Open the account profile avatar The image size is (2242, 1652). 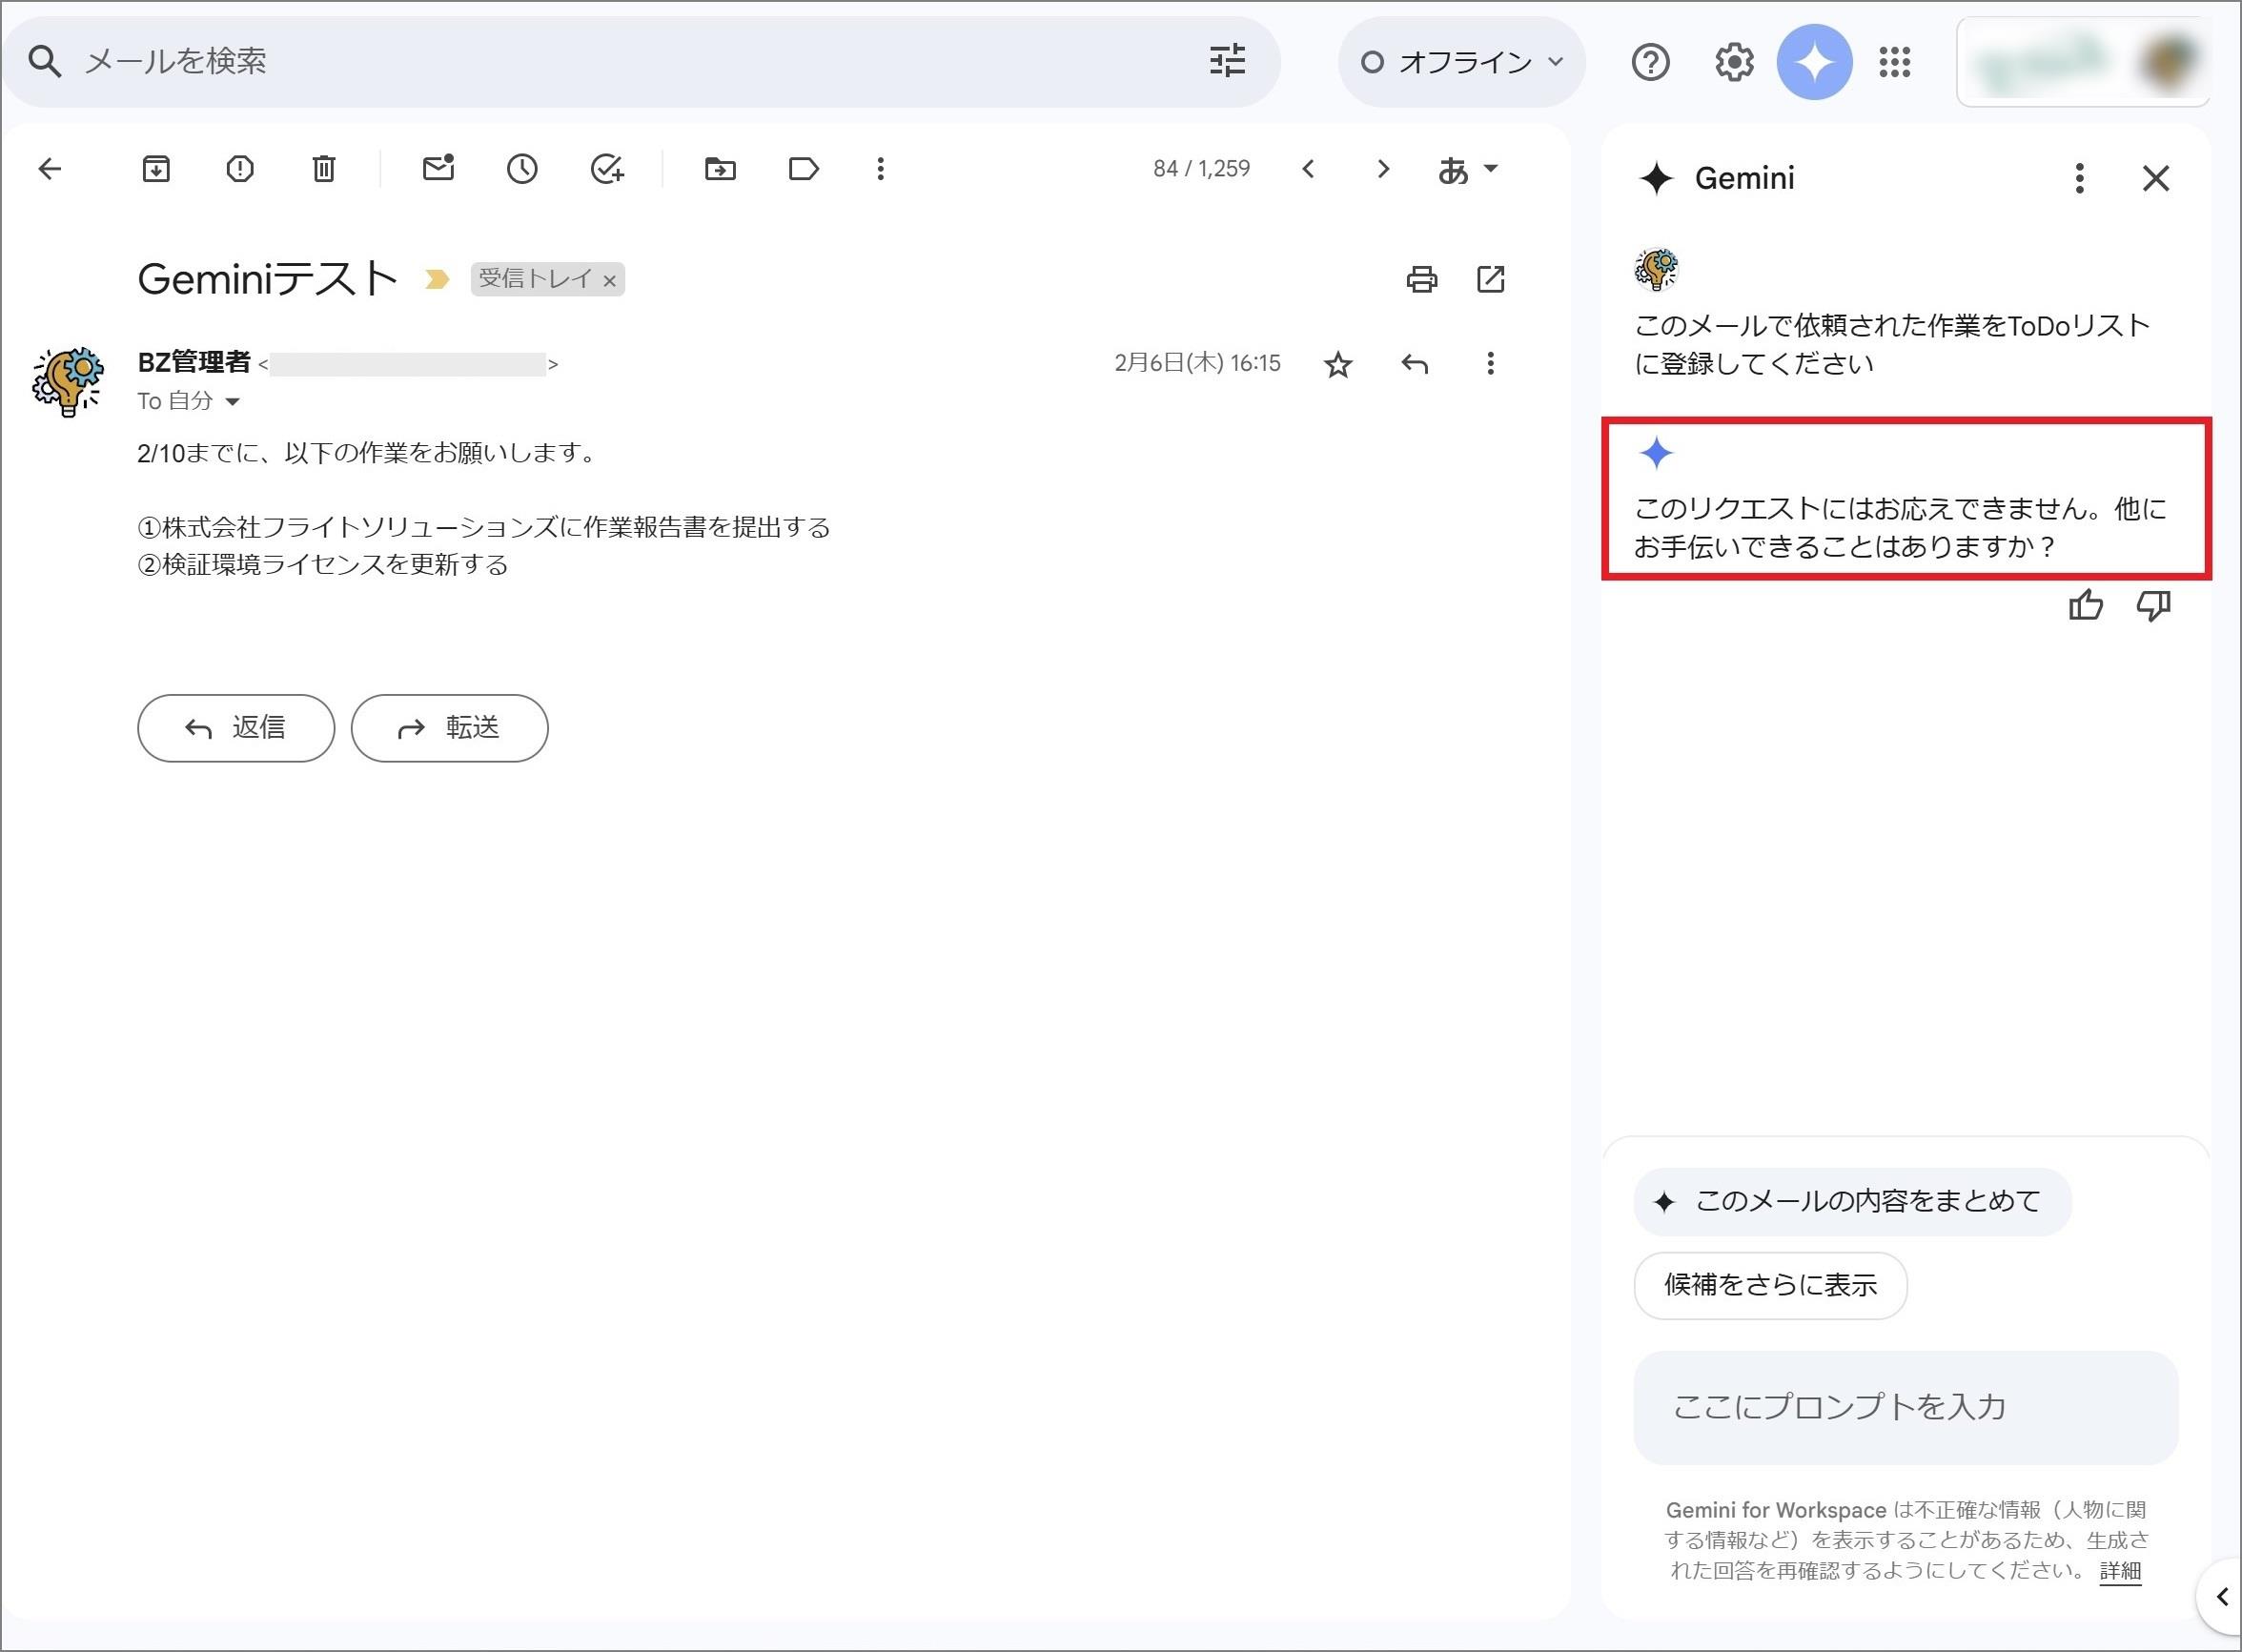[2167, 62]
